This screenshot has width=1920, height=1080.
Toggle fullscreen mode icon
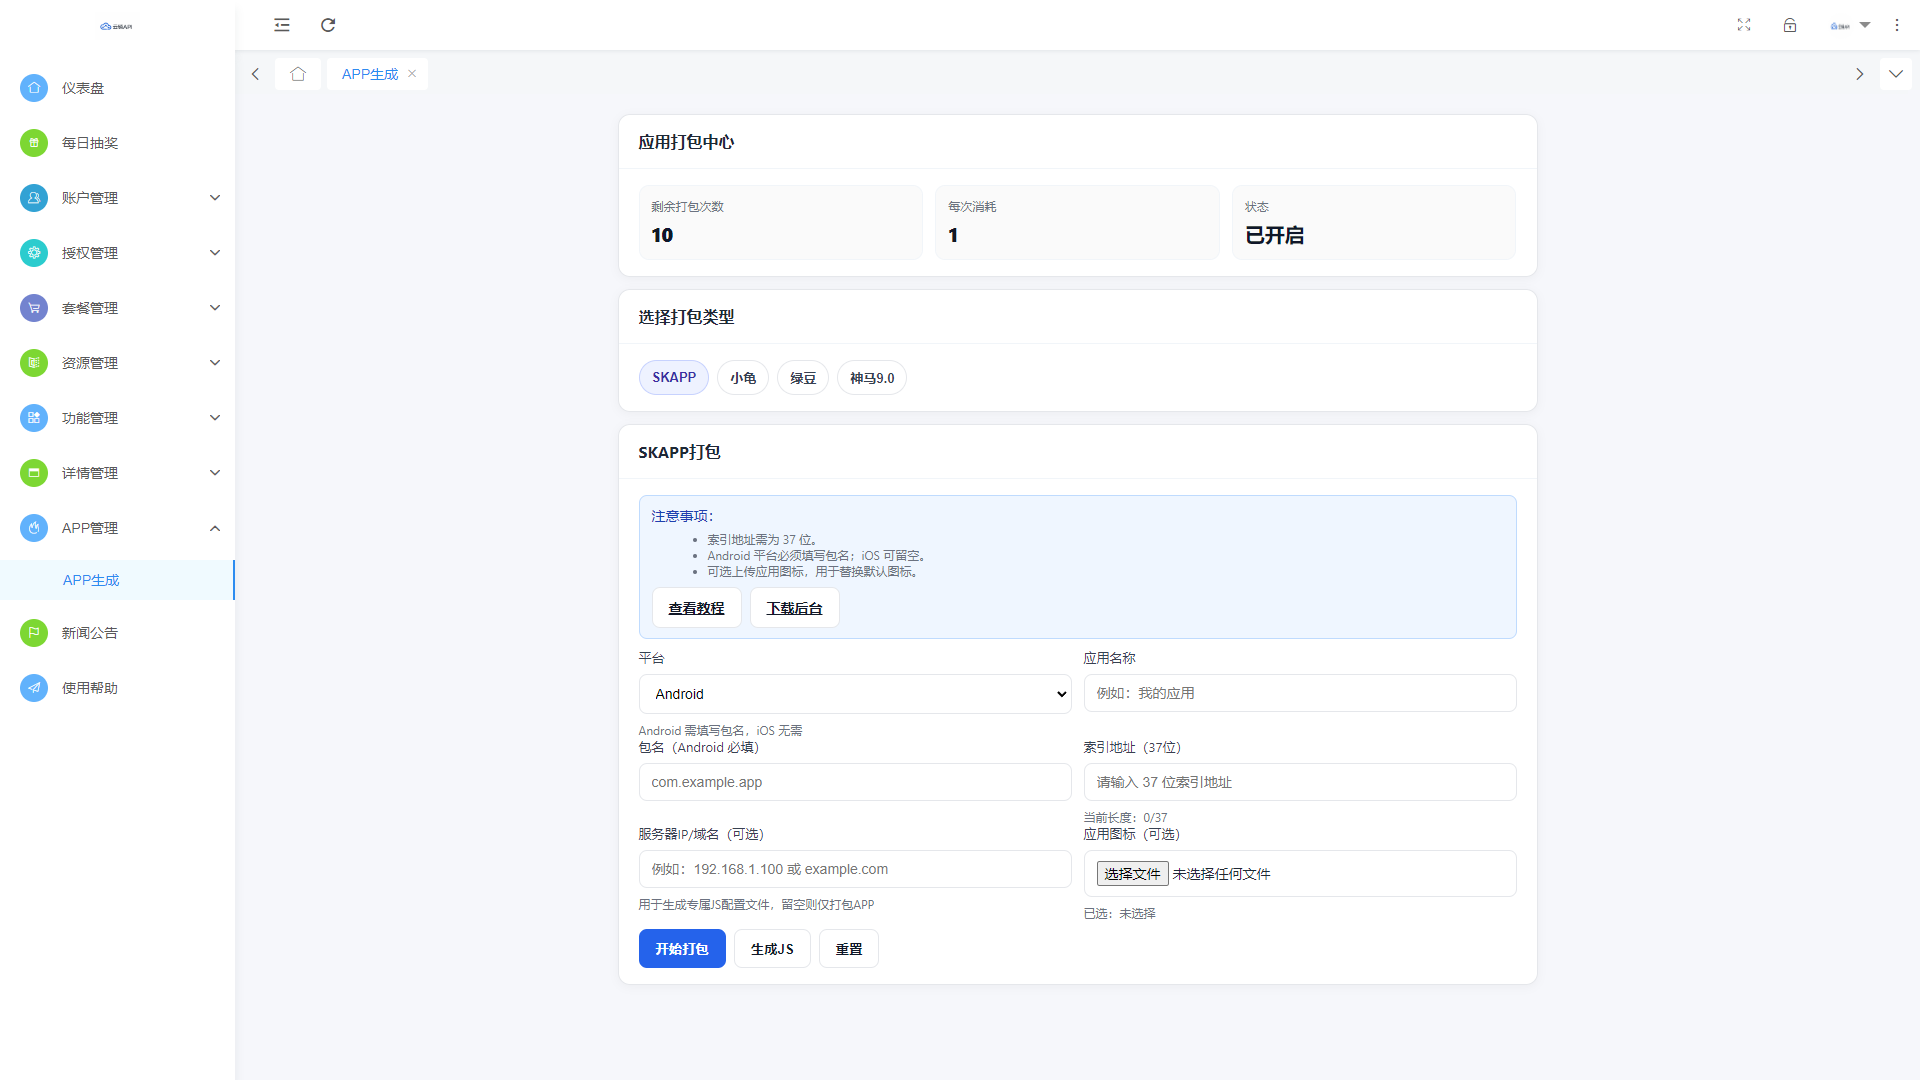point(1744,25)
